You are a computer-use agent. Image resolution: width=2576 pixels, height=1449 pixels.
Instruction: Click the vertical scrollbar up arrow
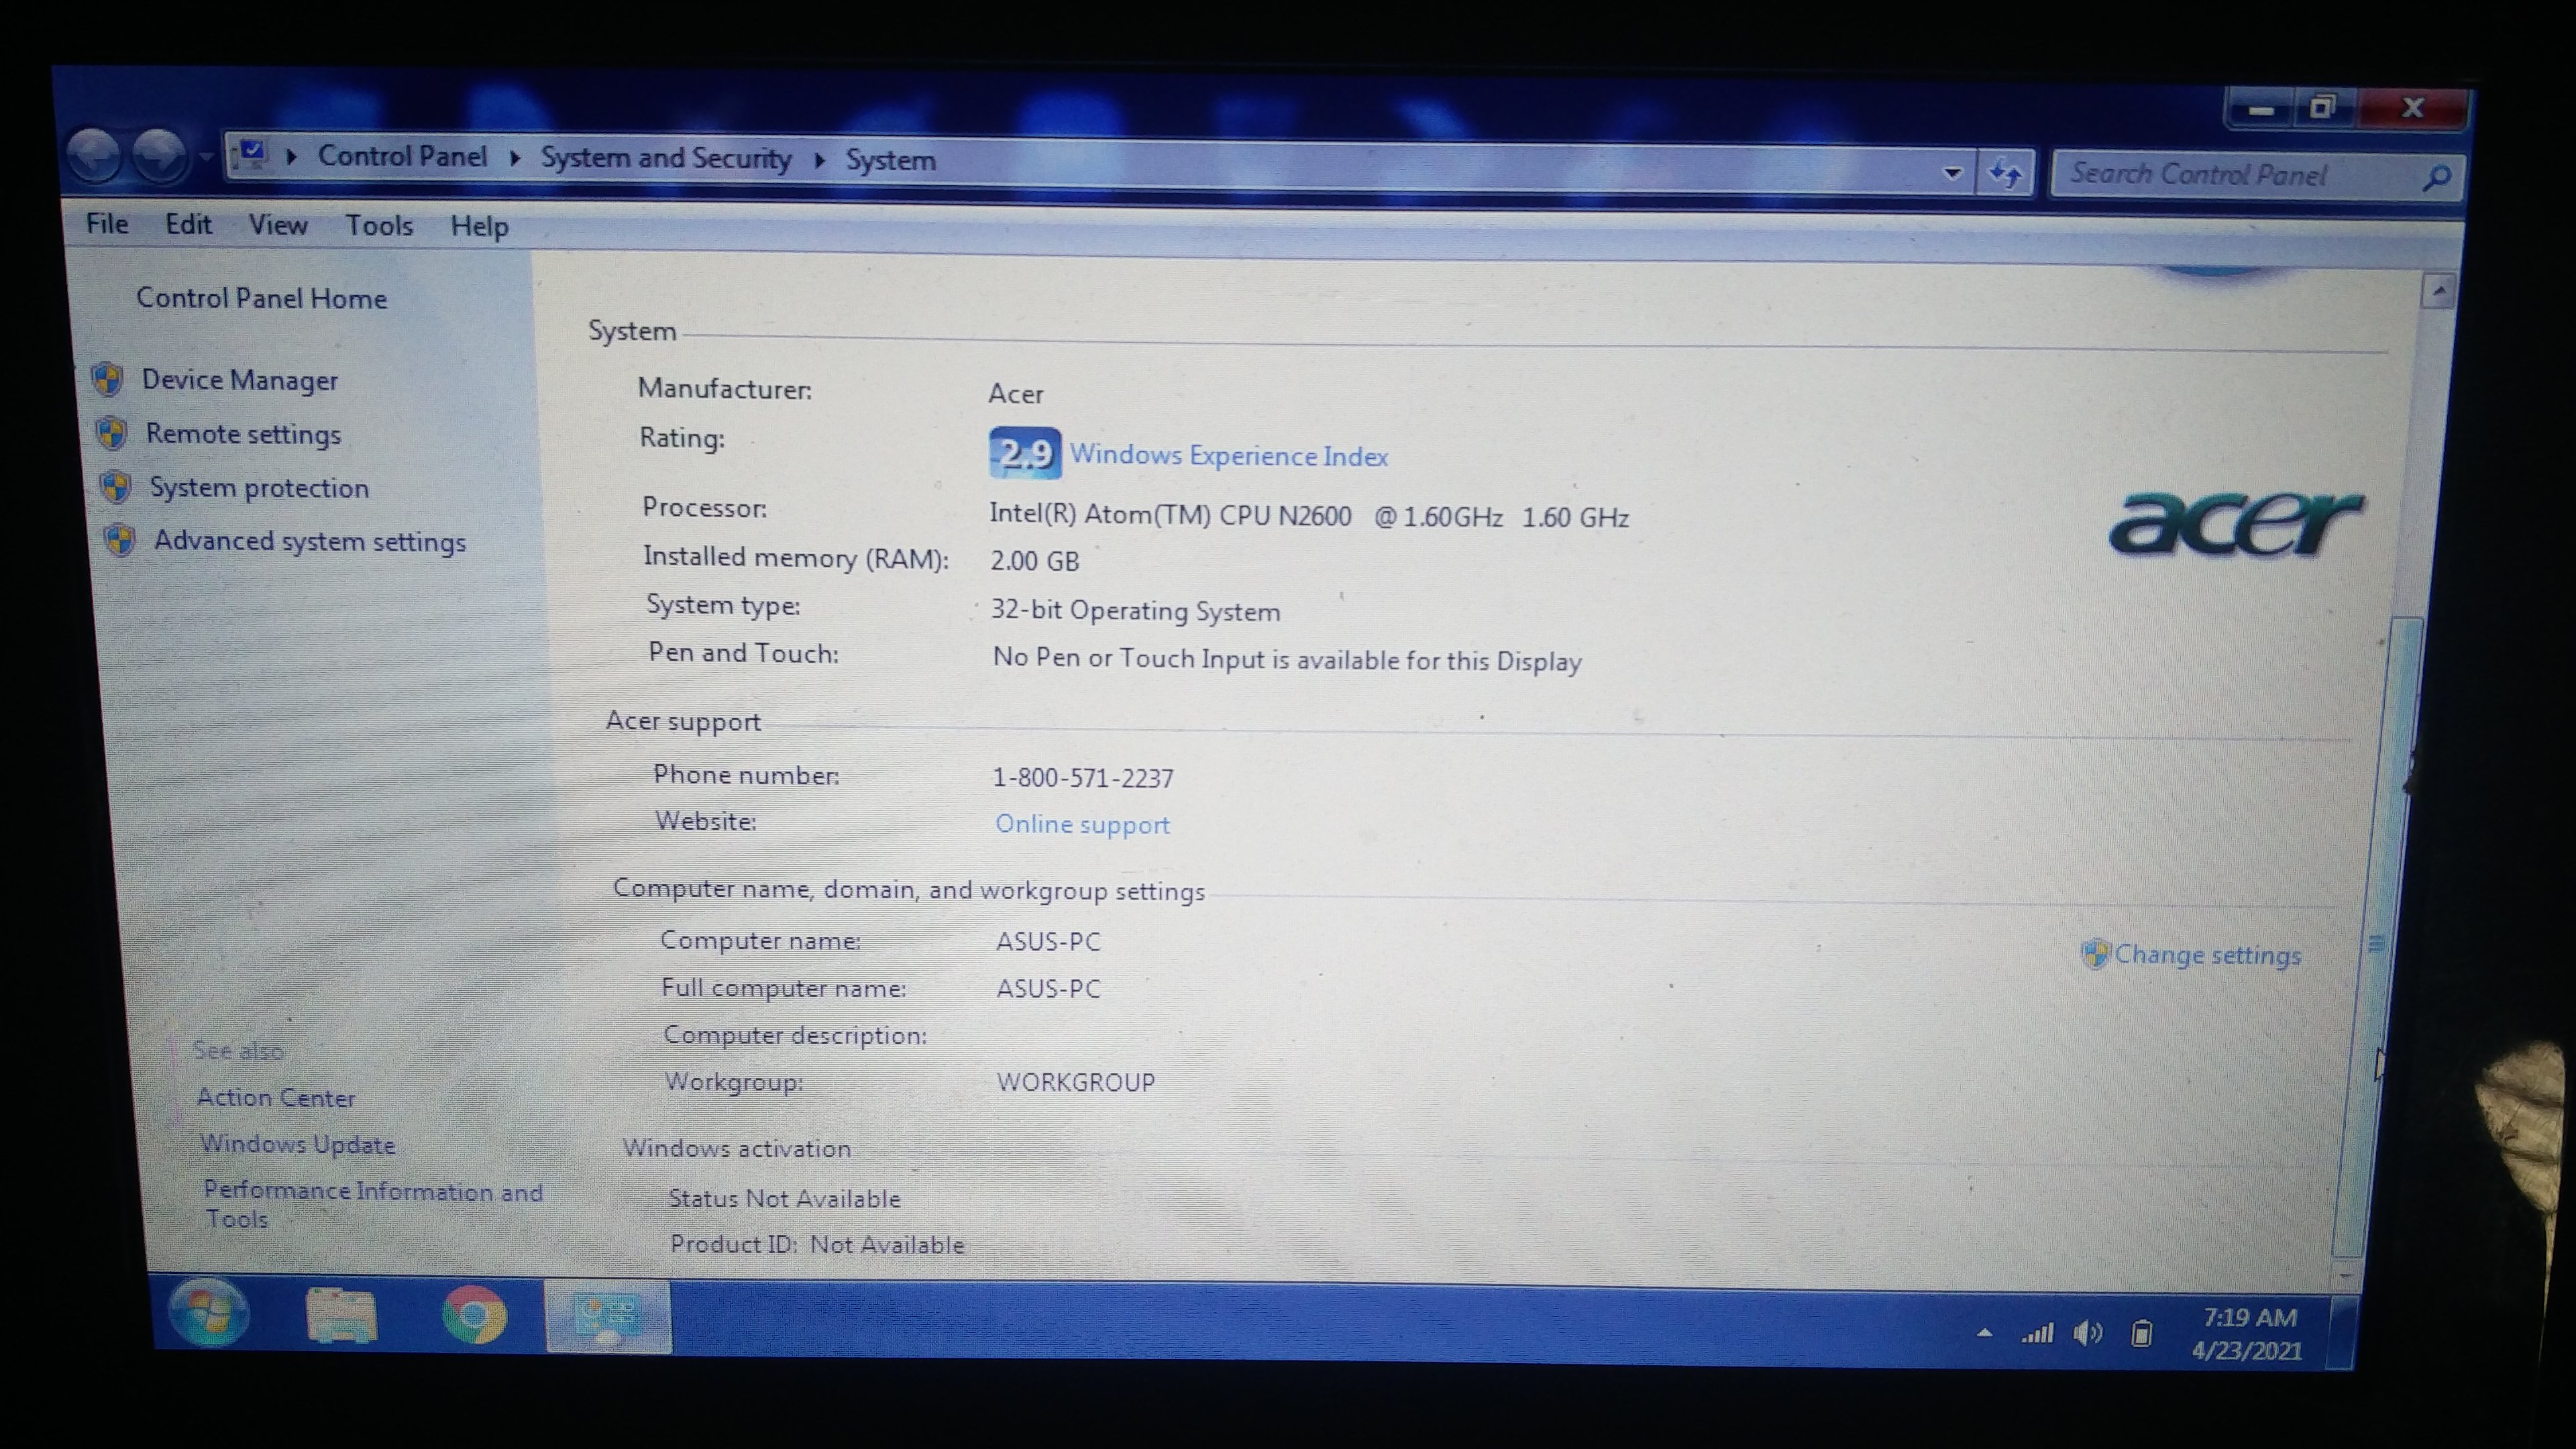point(2438,291)
